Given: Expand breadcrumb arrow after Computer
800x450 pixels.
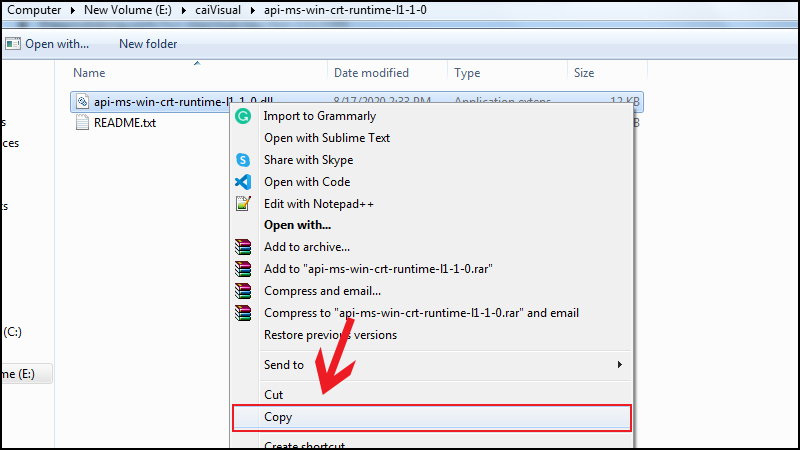Looking at the screenshot, I should coord(73,10).
